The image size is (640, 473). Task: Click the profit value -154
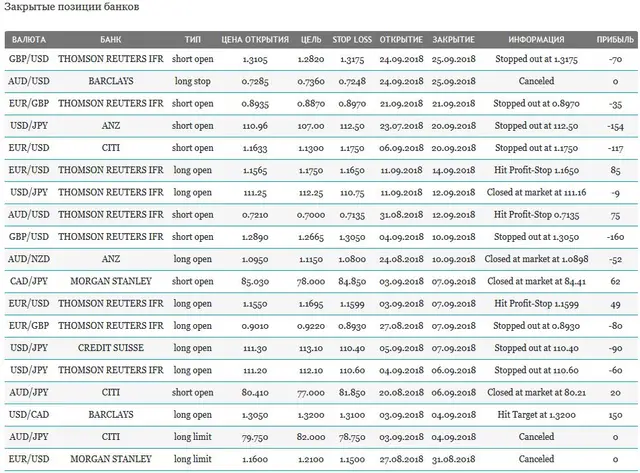point(615,126)
